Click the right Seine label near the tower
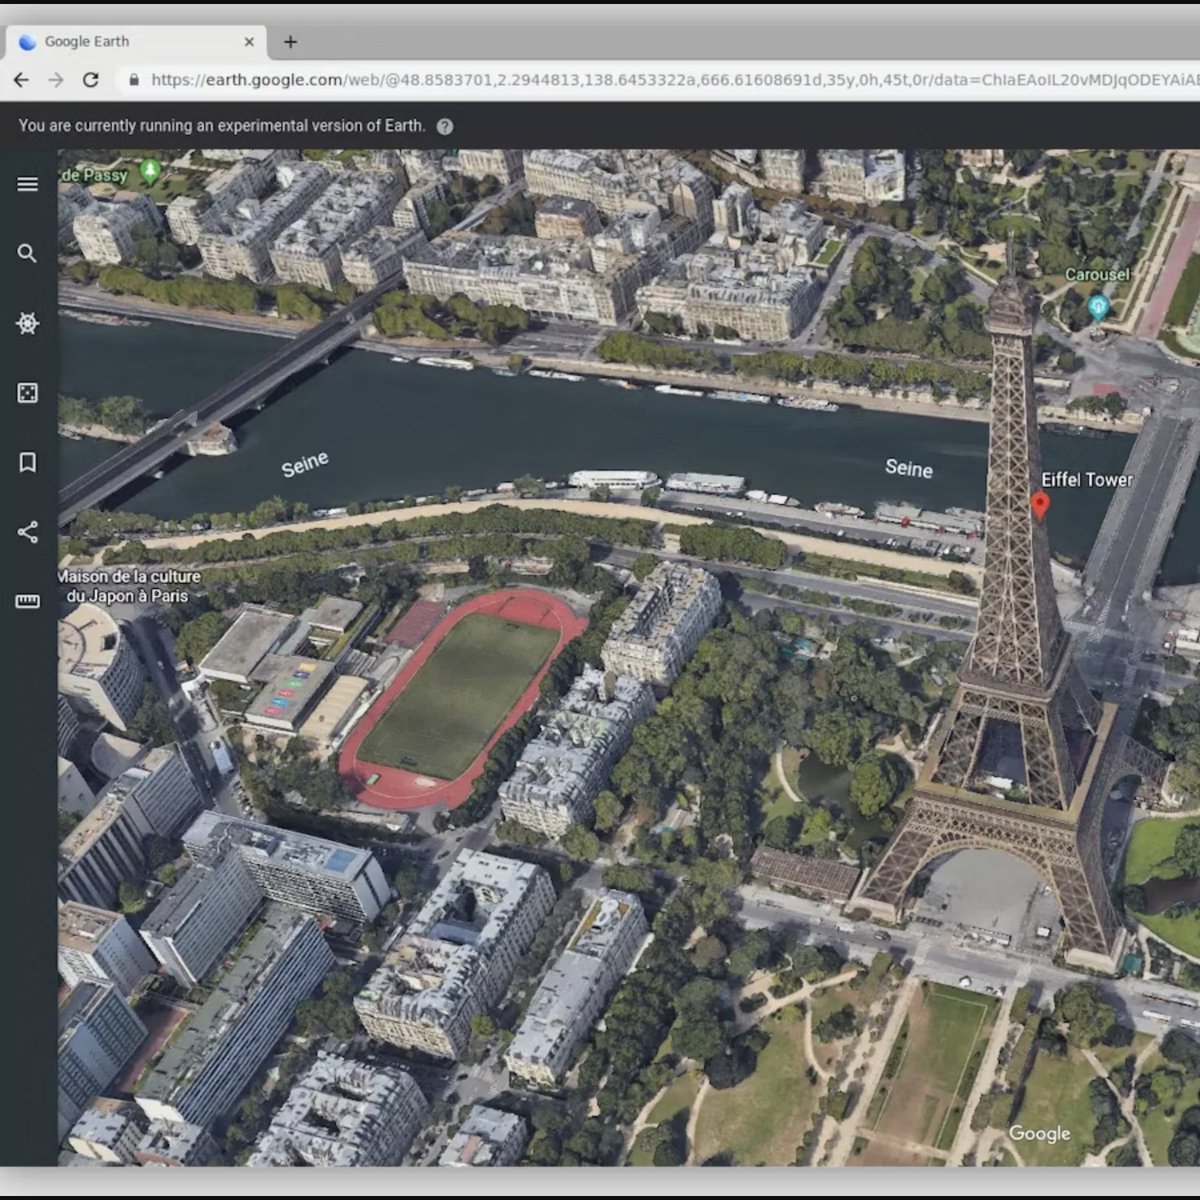Image resolution: width=1200 pixels, height=1200 pixels. [909, 468]
